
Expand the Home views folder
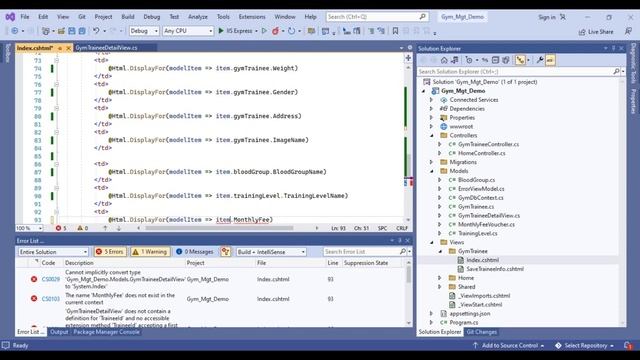click(440, 278)
